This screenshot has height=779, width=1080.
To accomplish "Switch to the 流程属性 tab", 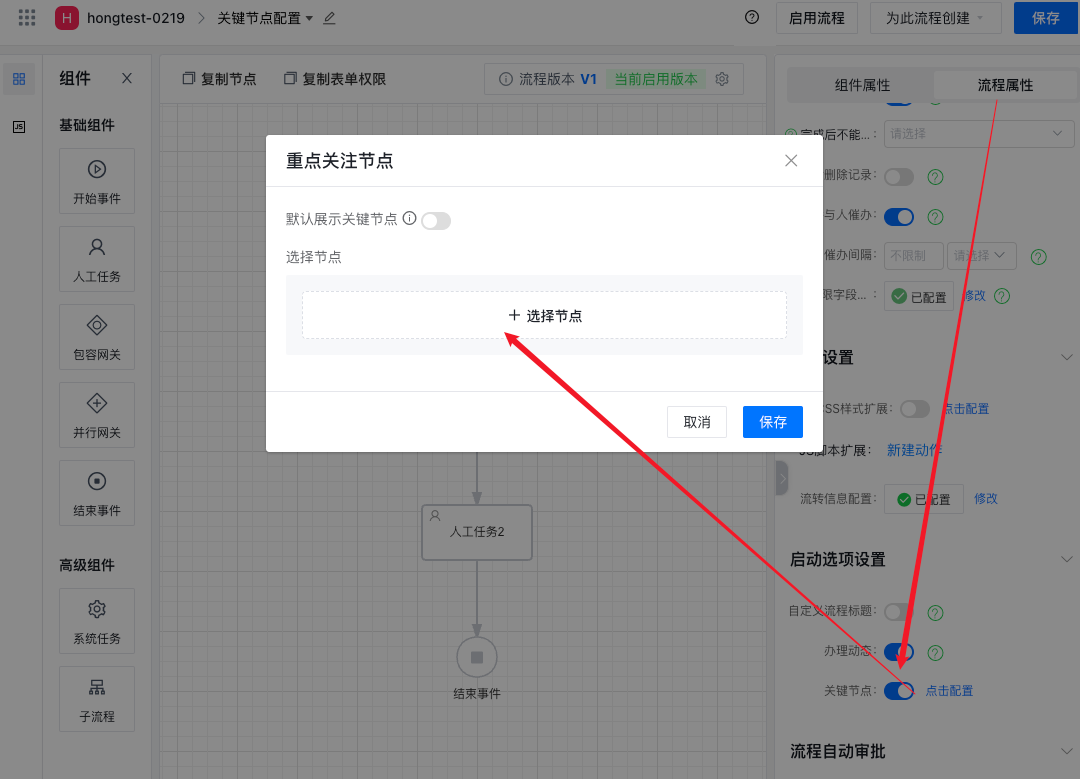I will (1005, 86).
